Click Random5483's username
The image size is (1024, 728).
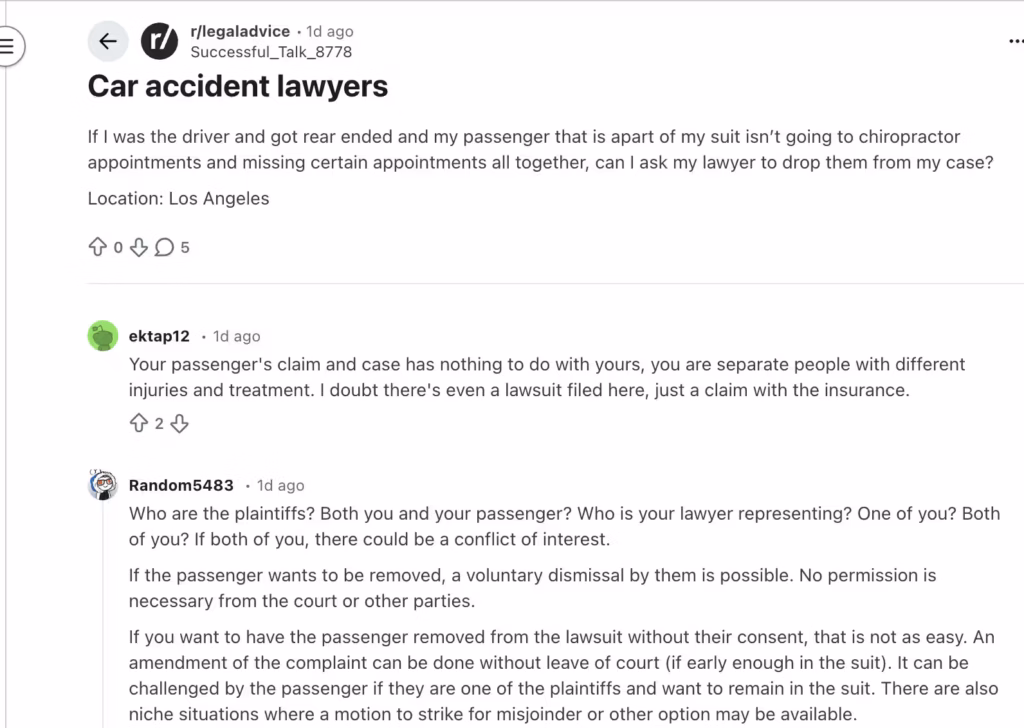[181, 485]
